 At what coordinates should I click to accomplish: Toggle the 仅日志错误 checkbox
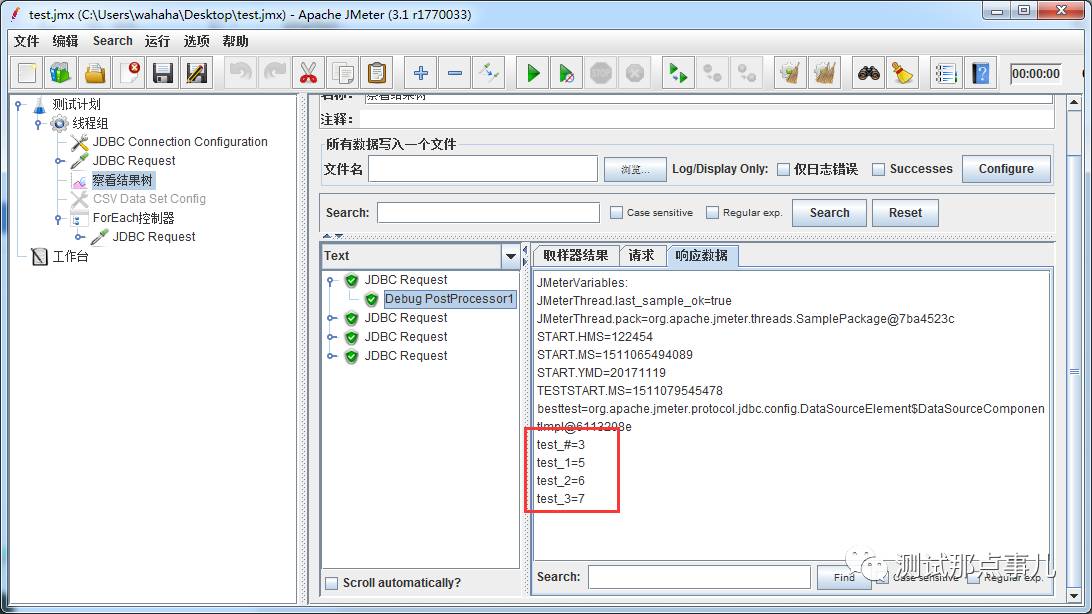pos(783,169)
